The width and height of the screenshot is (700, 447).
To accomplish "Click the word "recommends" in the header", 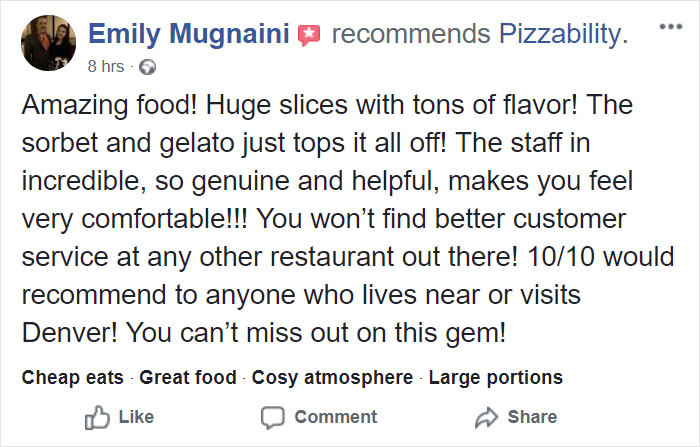I will [411, 34].
